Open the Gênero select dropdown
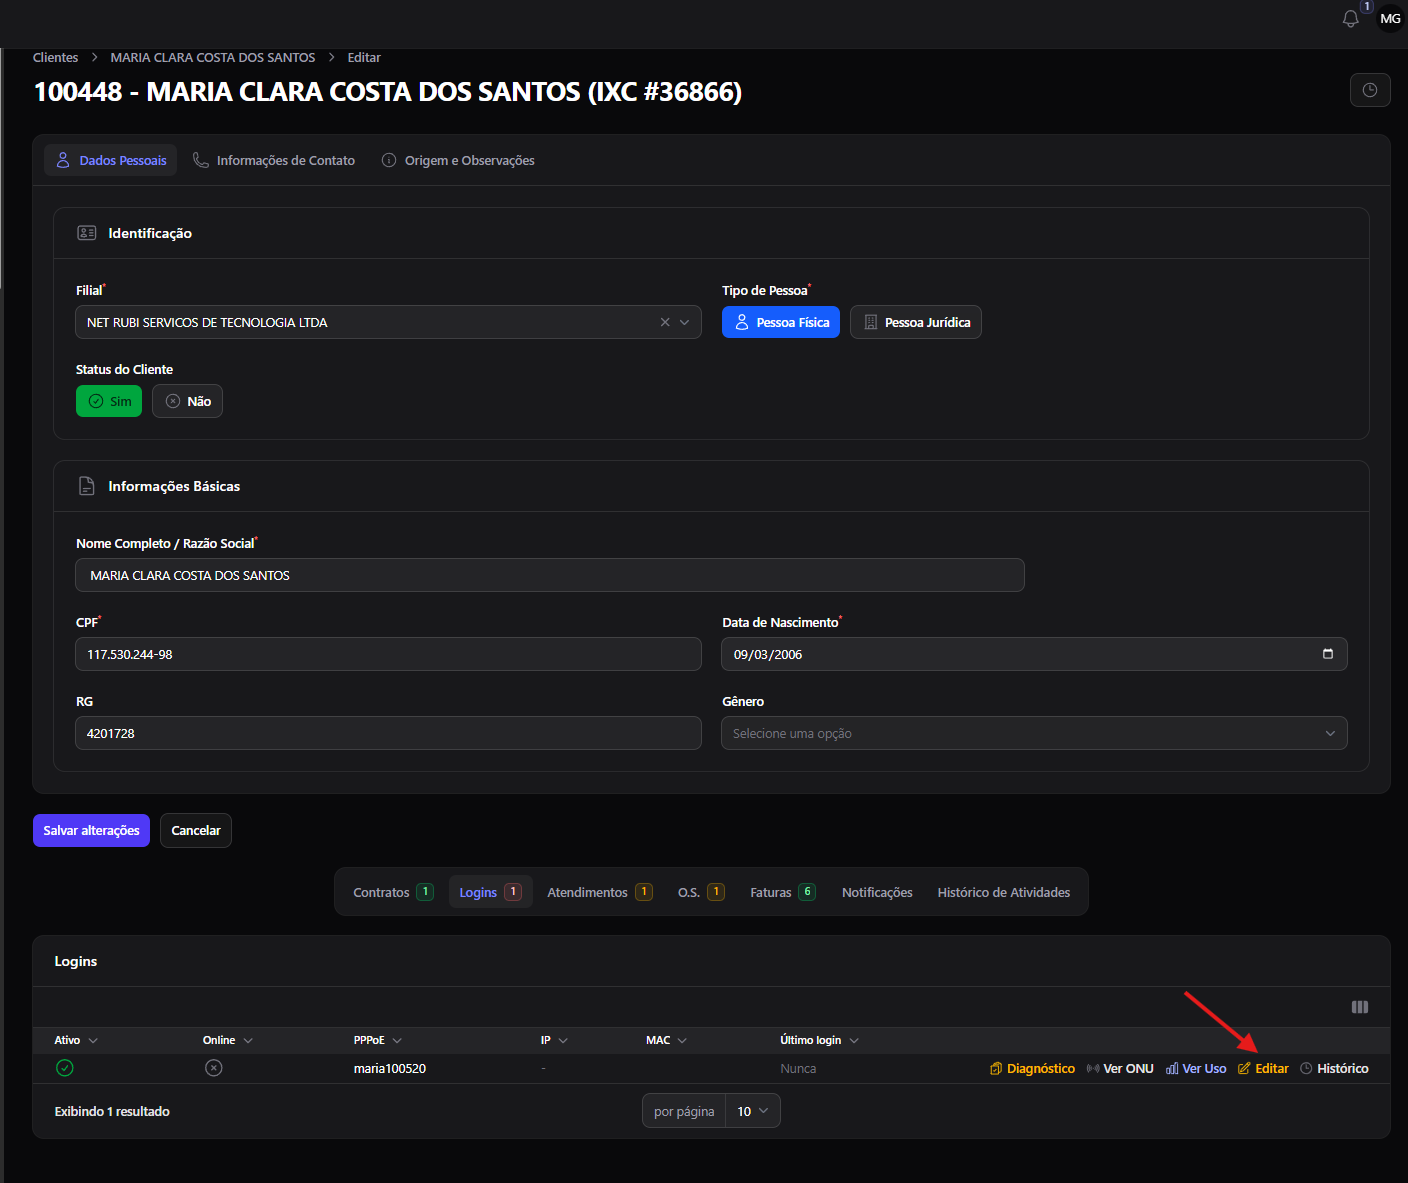This screenshot has height=1183, width=1408. (x=1034, y=733)
